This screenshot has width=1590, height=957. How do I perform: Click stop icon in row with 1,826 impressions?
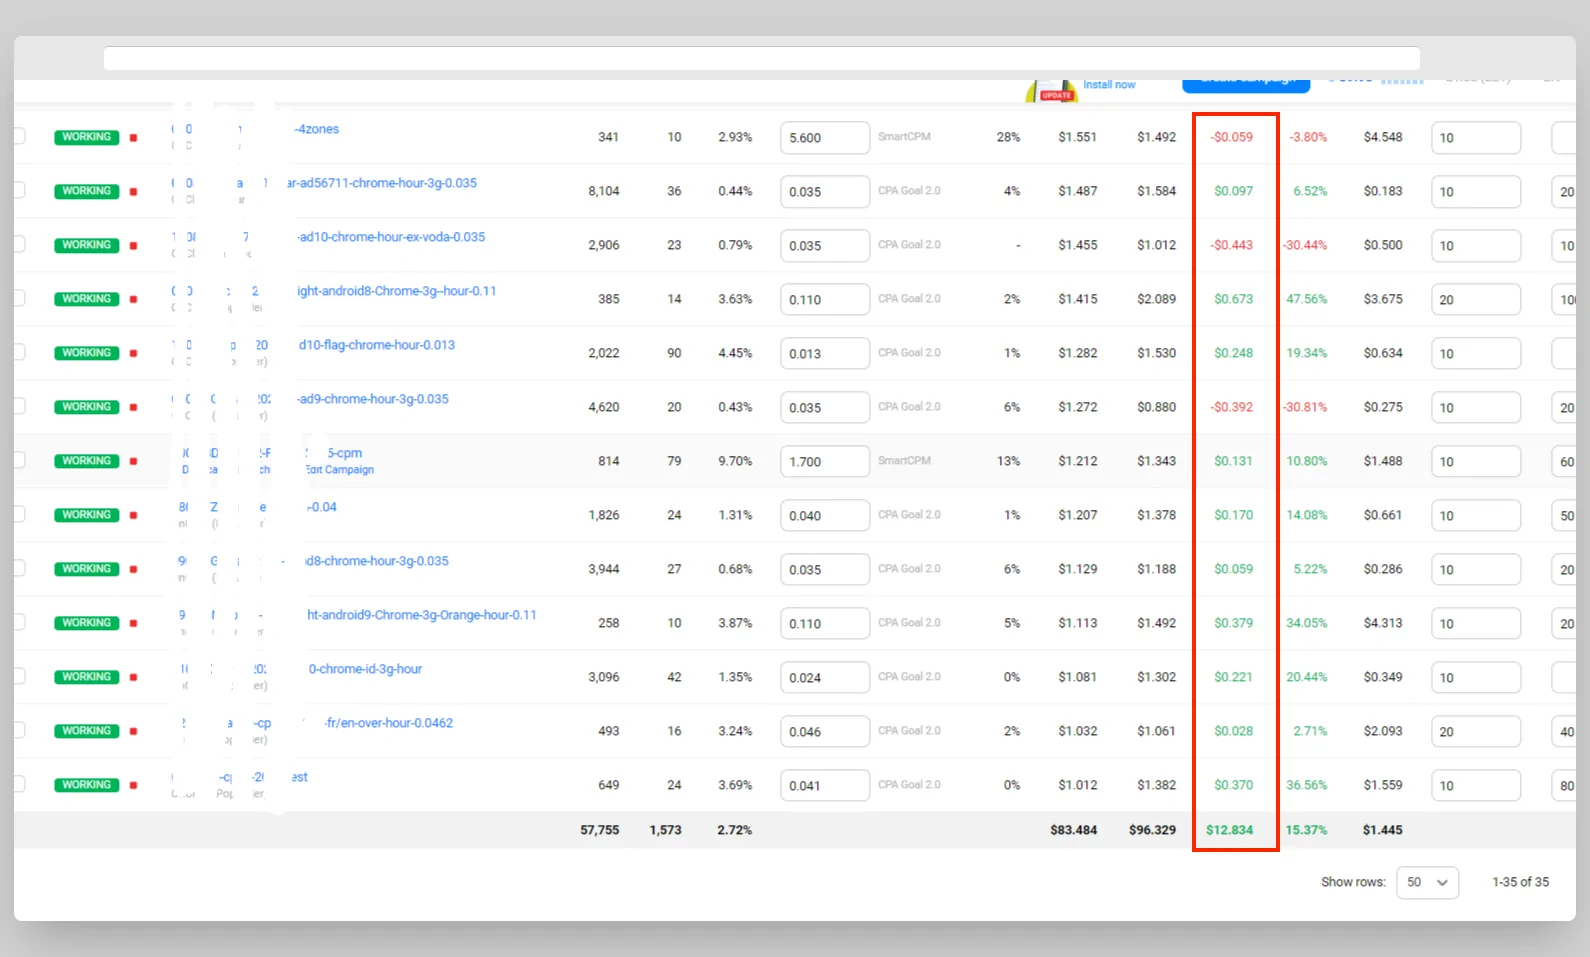(133, 516)
